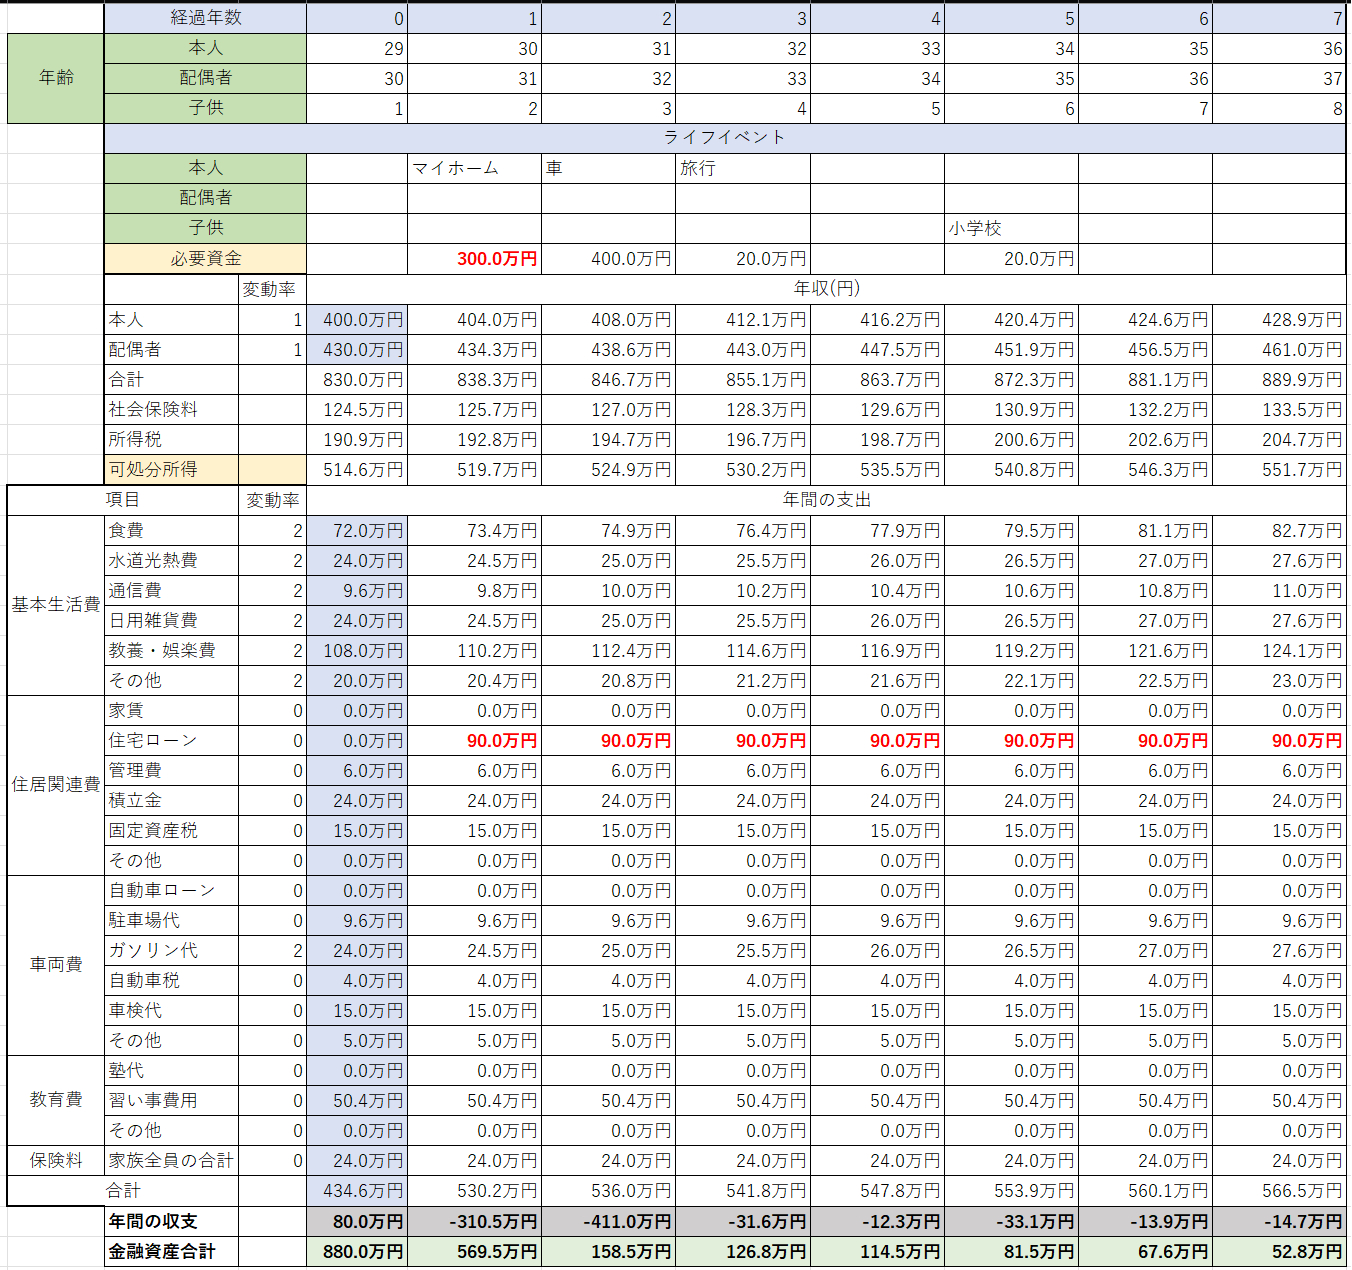Click the 住居関連費 category cell

click(56, 785)
